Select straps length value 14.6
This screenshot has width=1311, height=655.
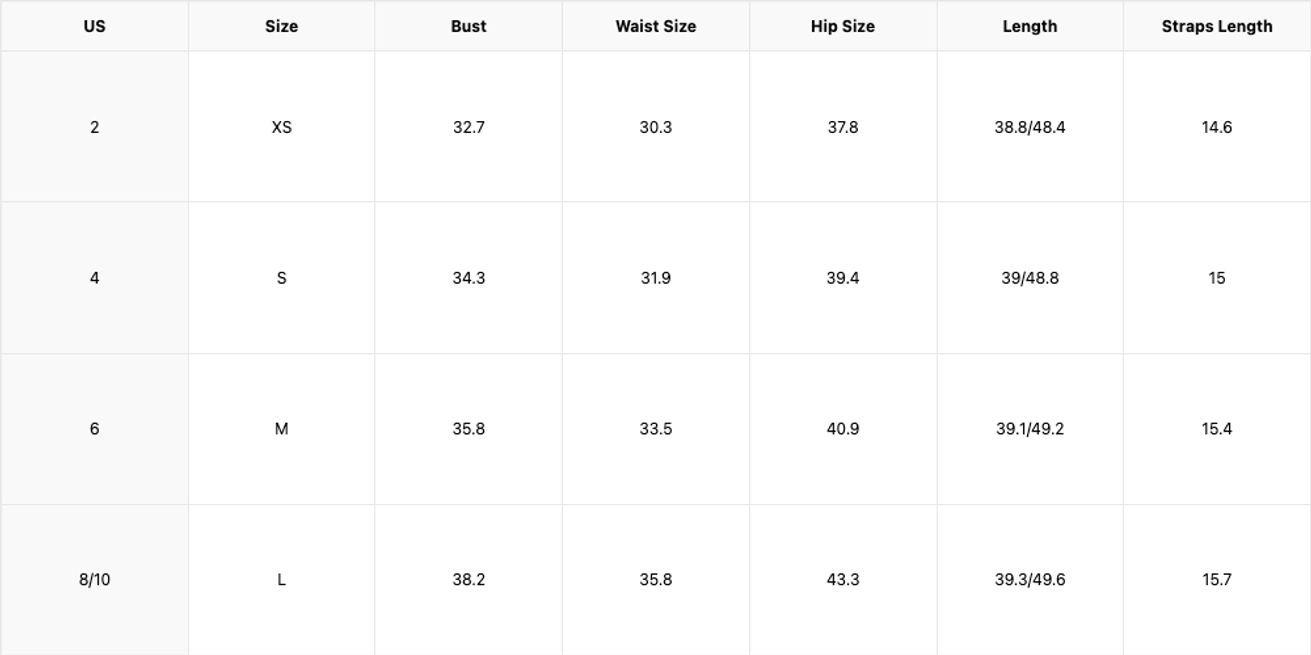(x=1216, y=128)
